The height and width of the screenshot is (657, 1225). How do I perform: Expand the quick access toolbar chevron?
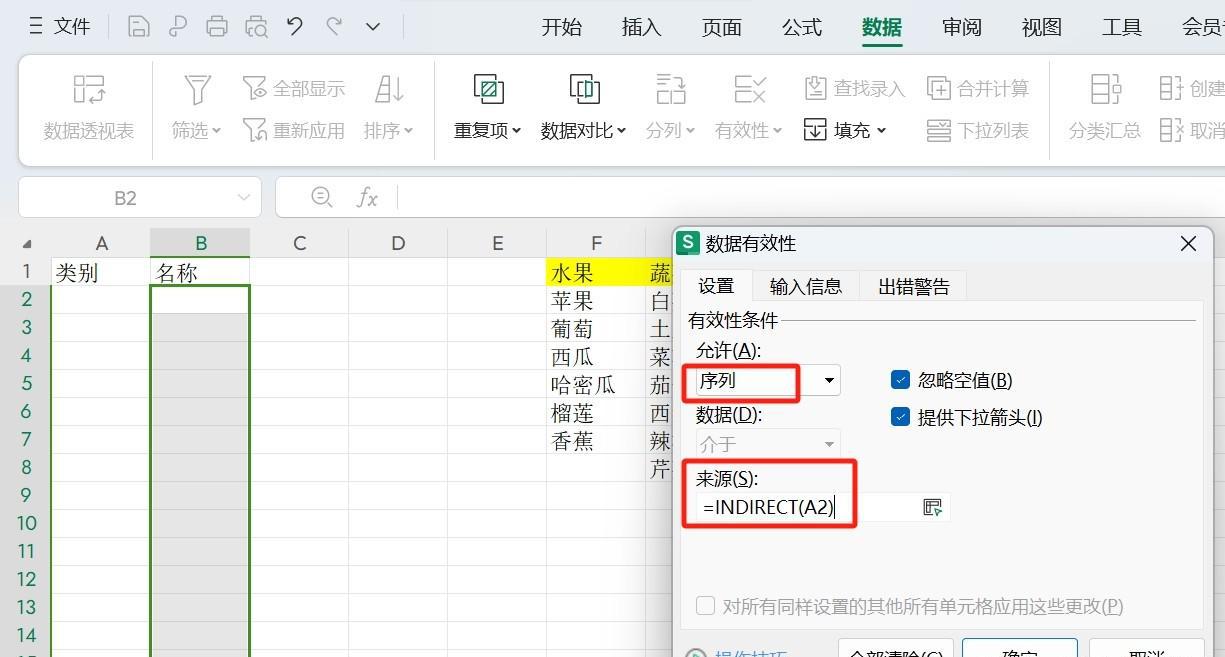point(373,27)
